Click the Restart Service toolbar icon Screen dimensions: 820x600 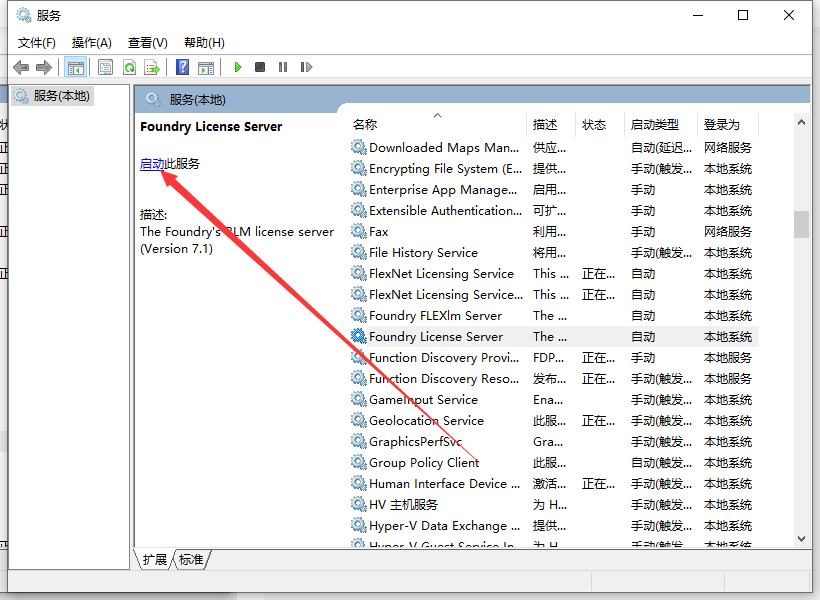[306, 67]
